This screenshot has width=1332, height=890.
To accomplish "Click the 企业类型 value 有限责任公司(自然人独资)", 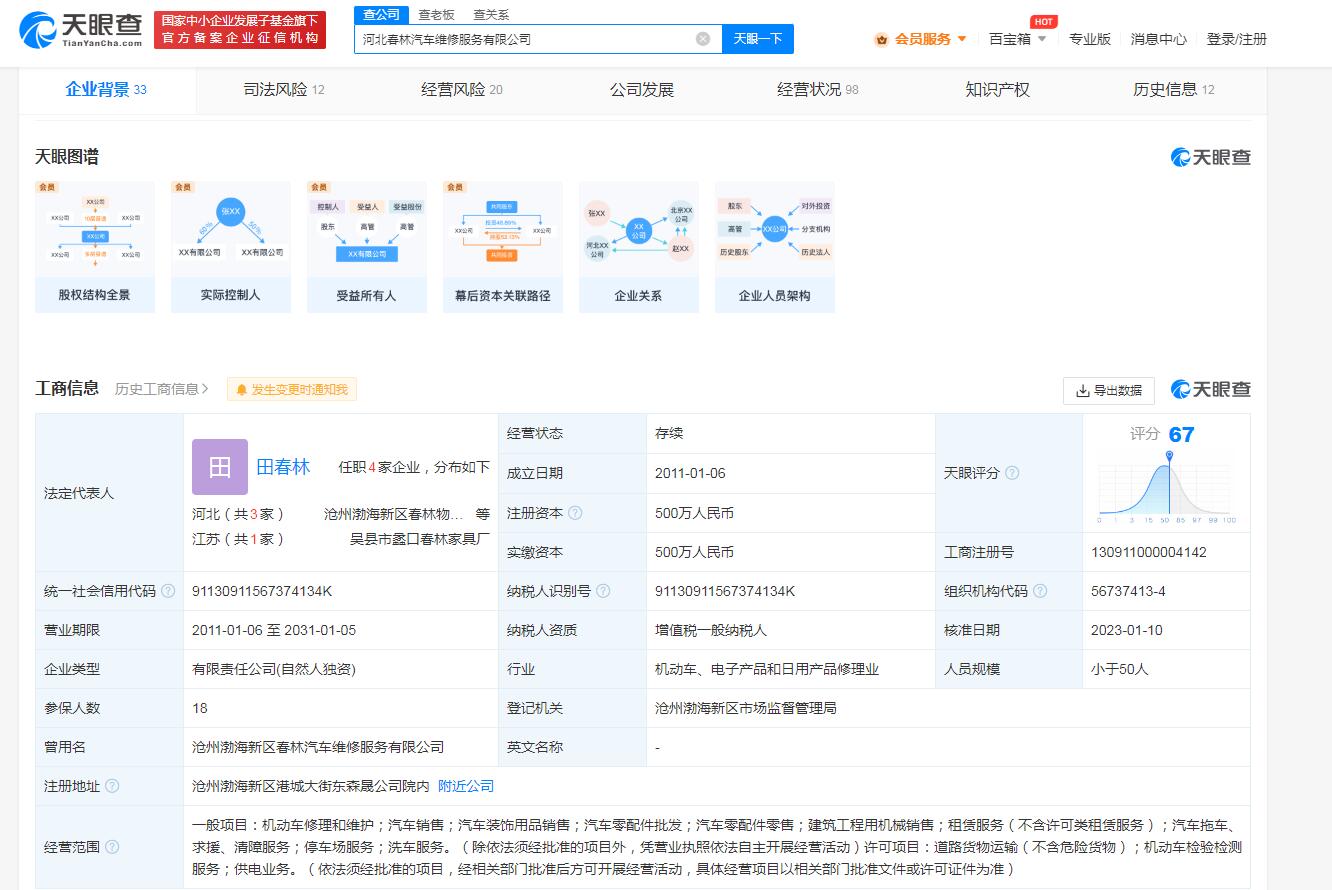I will click(x=274, y=669).
